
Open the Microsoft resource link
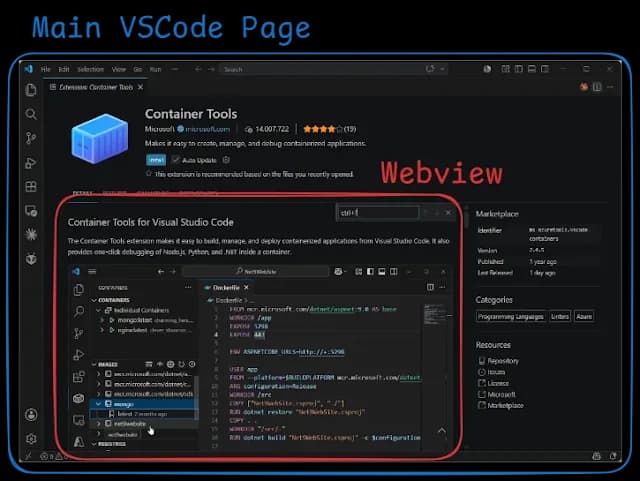coord(497,394)
